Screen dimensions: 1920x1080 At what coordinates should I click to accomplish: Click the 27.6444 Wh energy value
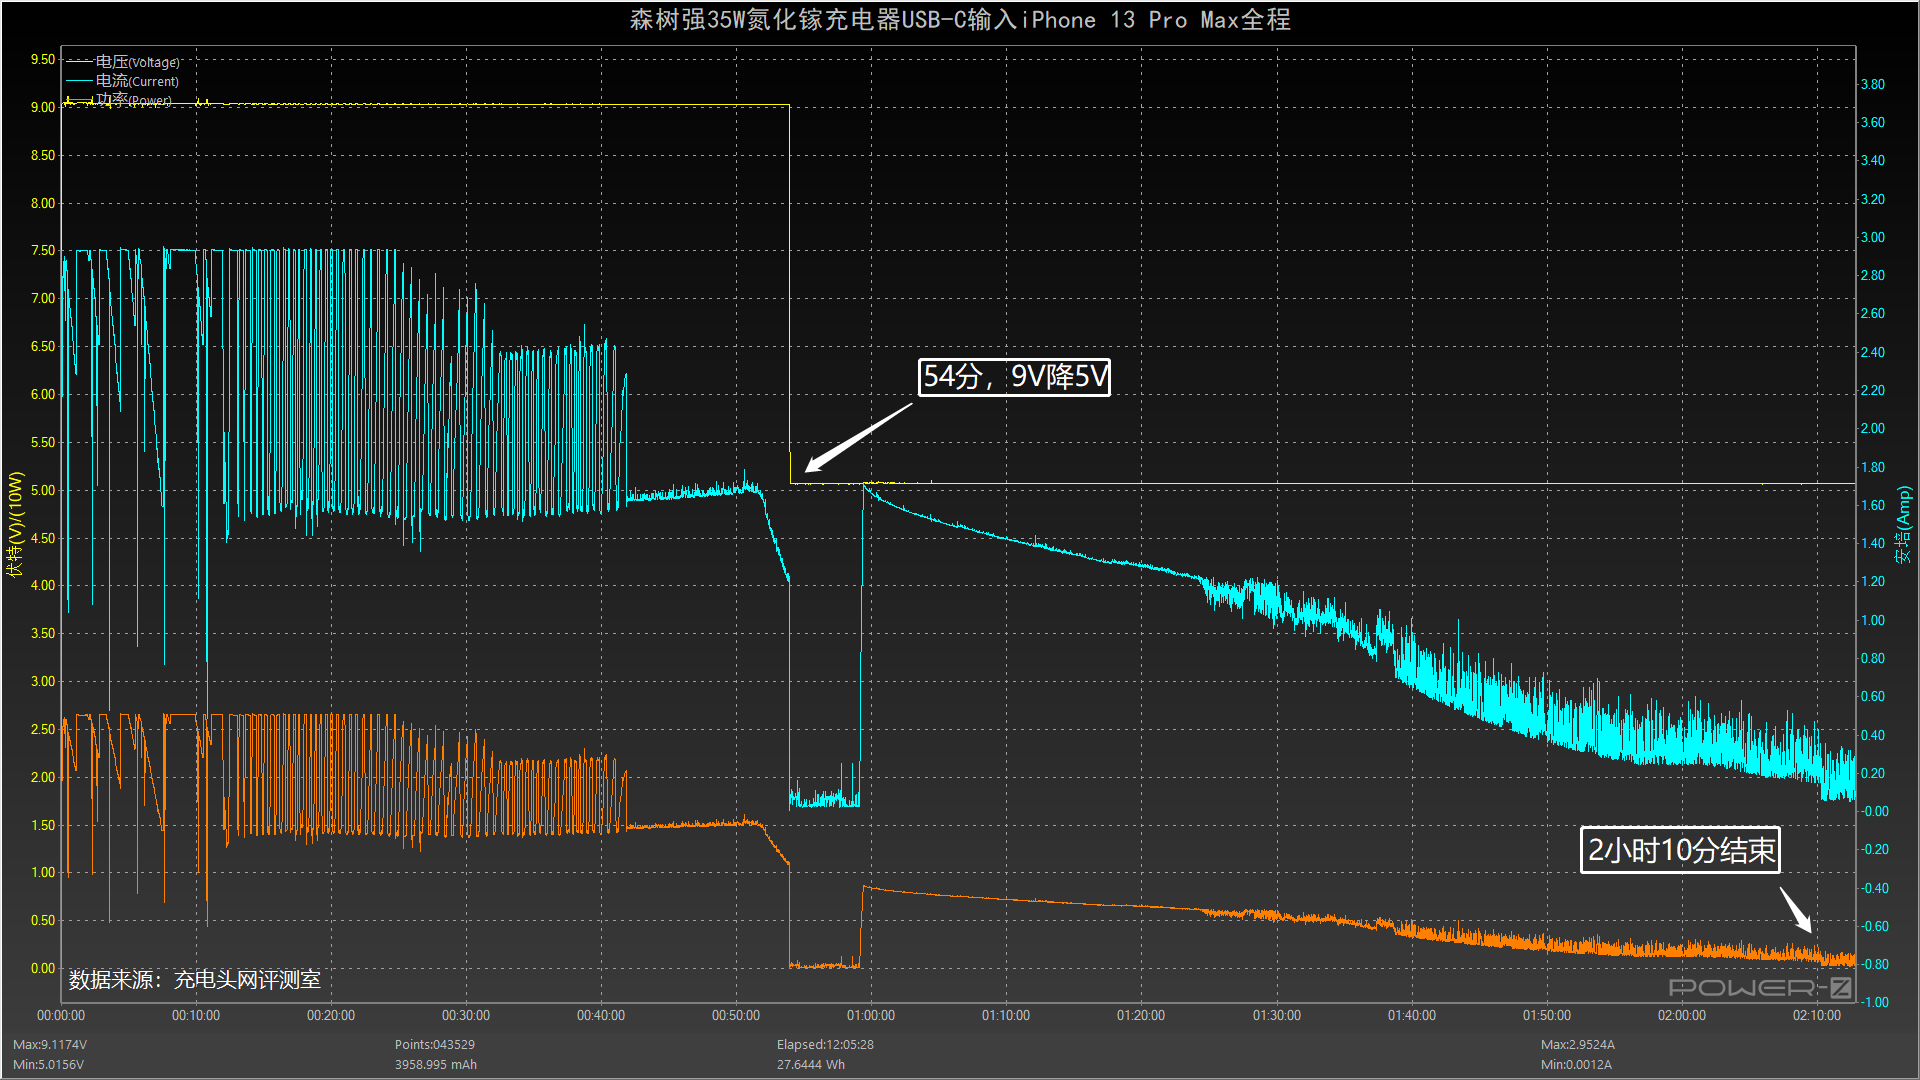811,1064
